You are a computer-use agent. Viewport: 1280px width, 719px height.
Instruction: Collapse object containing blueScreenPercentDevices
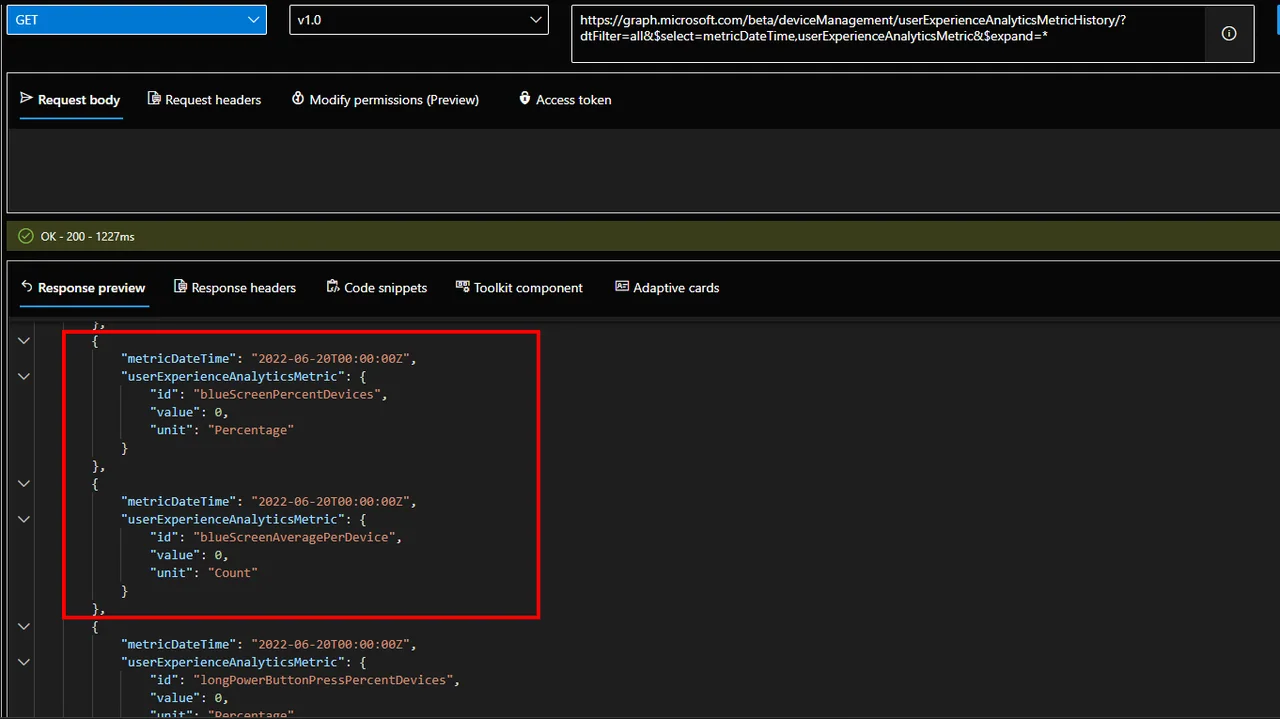[x=24, y=341]
